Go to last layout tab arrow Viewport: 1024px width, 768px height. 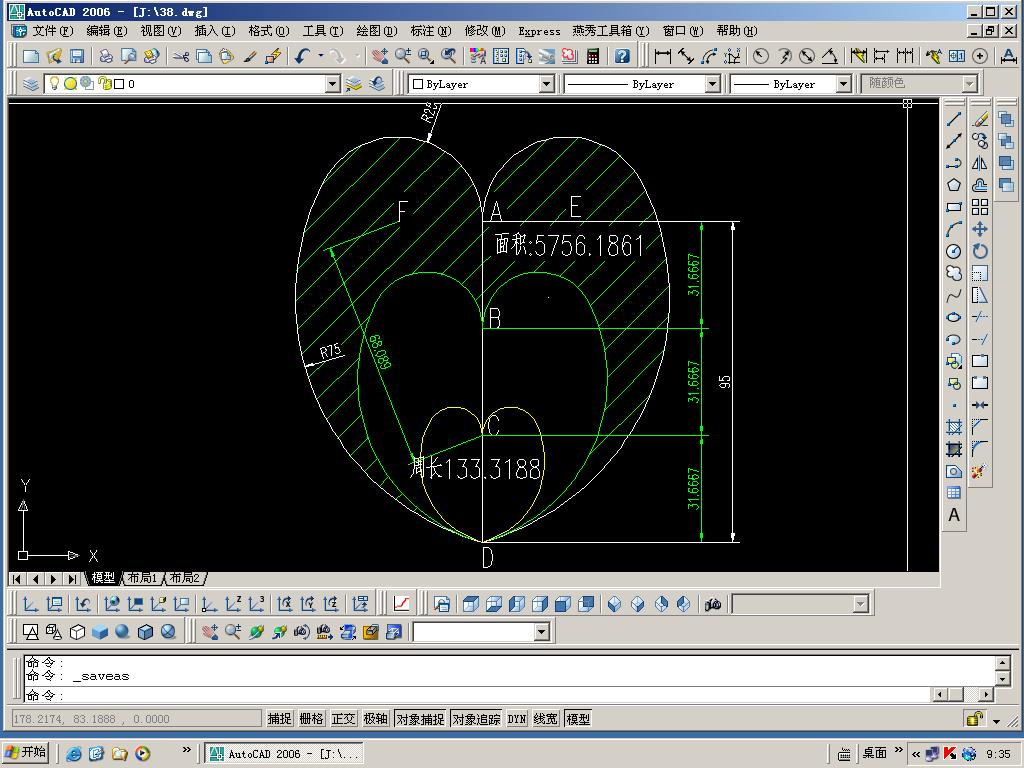(72, 579)
